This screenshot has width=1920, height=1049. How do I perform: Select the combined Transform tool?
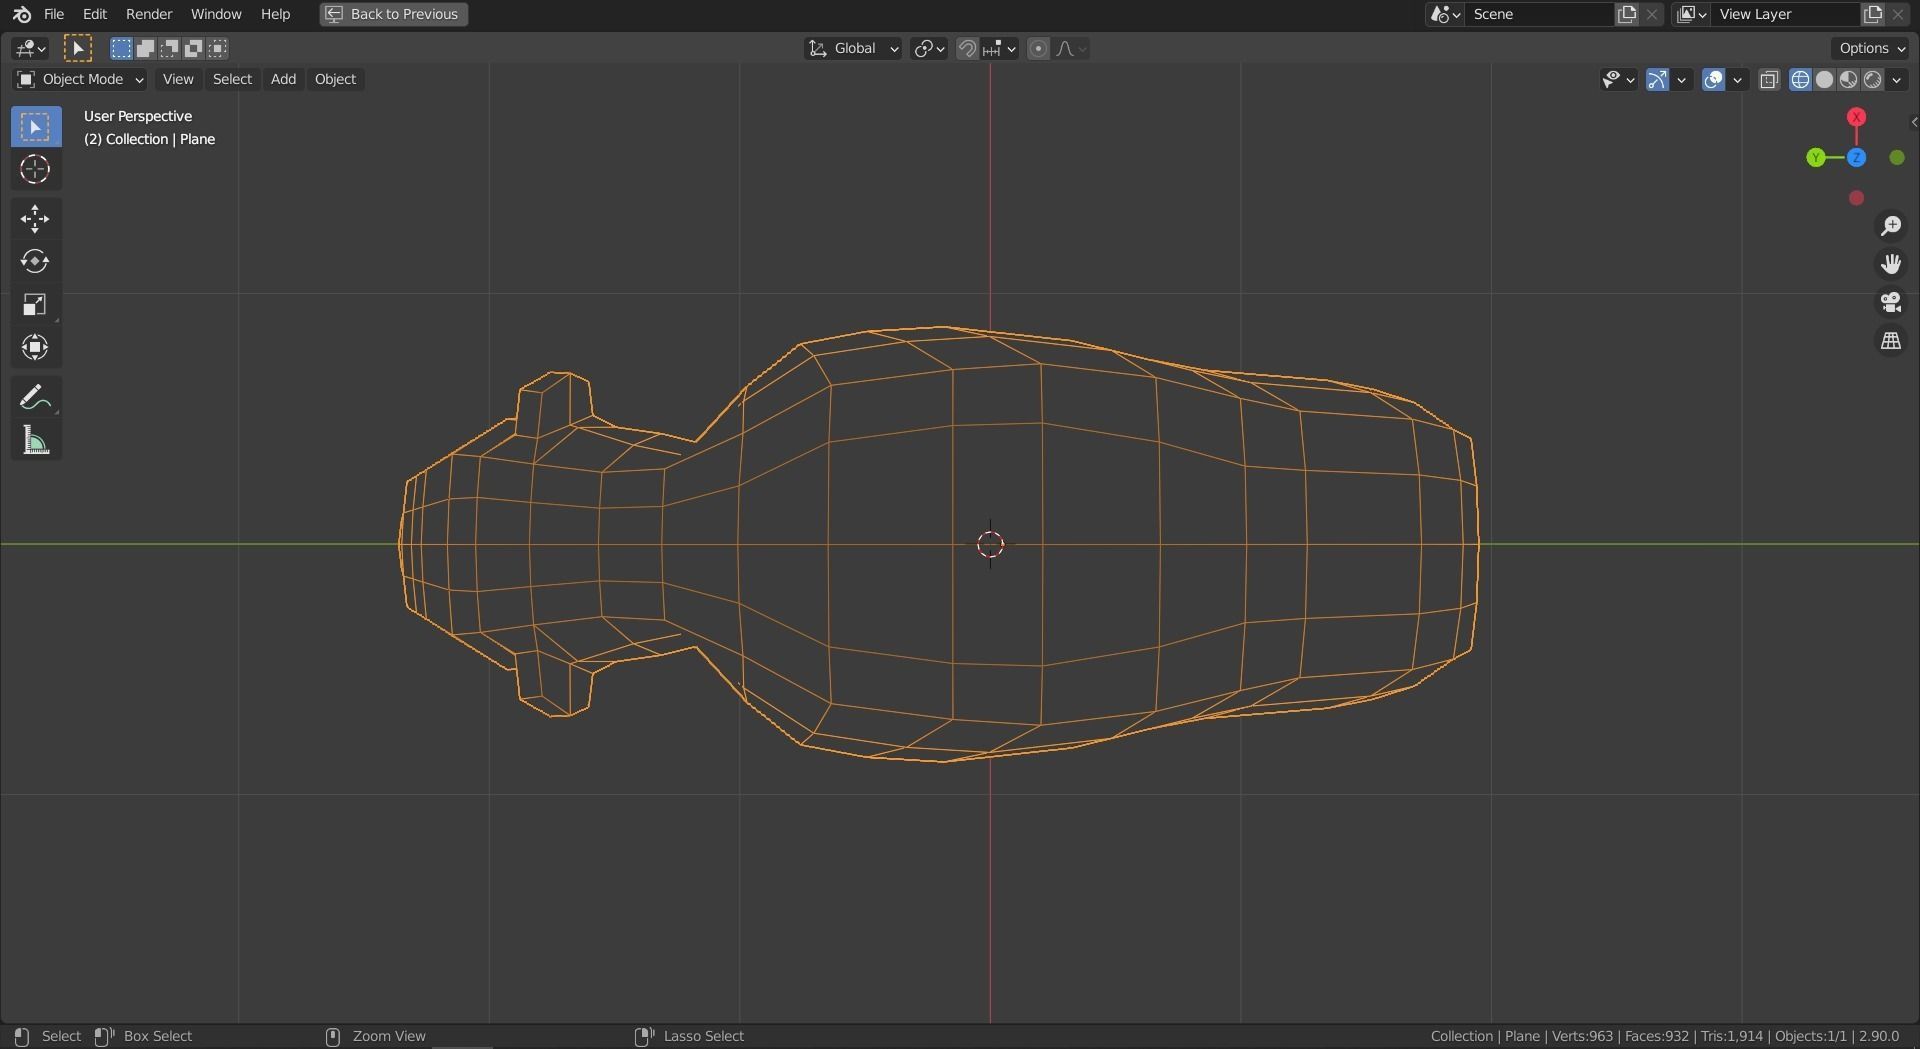36,347
